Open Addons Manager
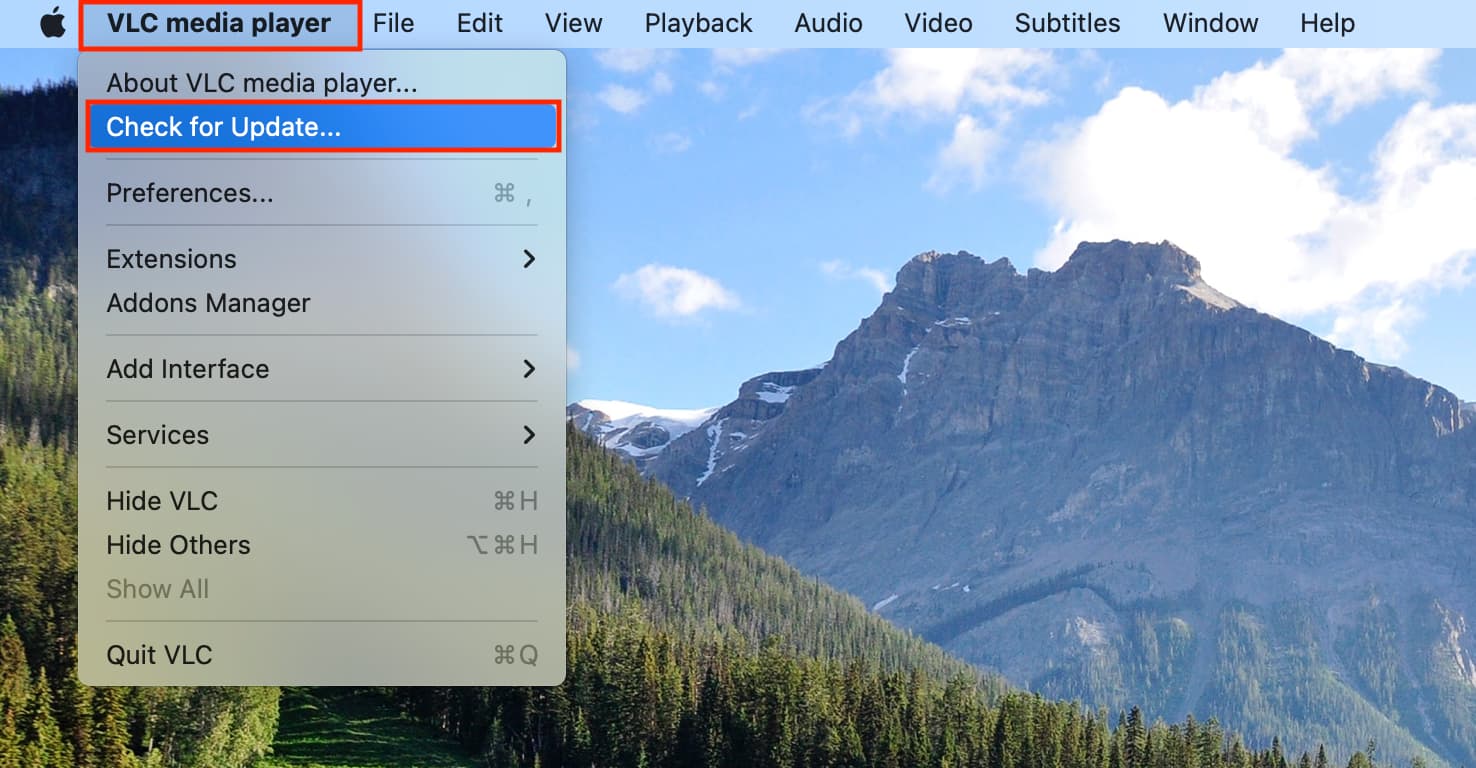Screen dimensions: 1476x768 click(322, 303)
